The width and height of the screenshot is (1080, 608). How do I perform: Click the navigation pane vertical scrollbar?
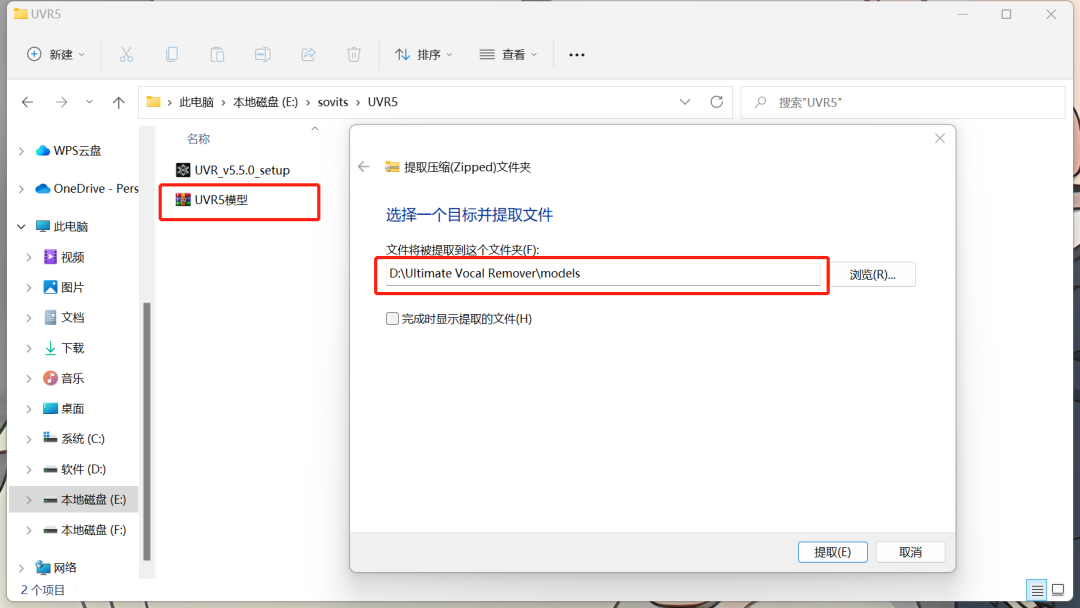(146, 430)
